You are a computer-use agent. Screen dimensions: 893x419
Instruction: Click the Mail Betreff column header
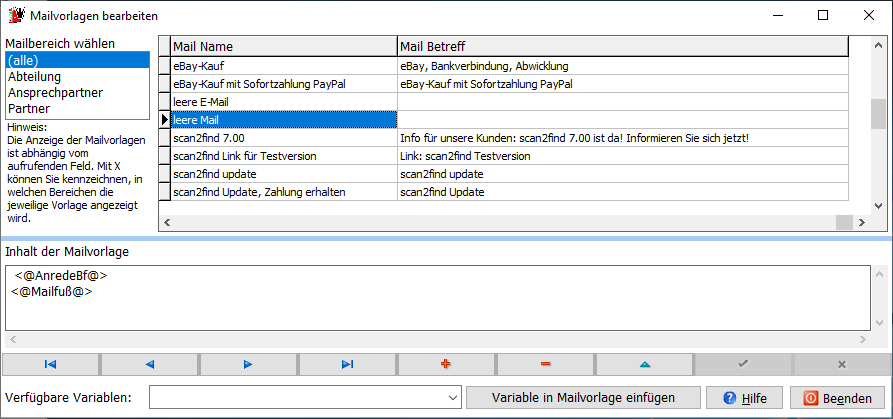623,46
